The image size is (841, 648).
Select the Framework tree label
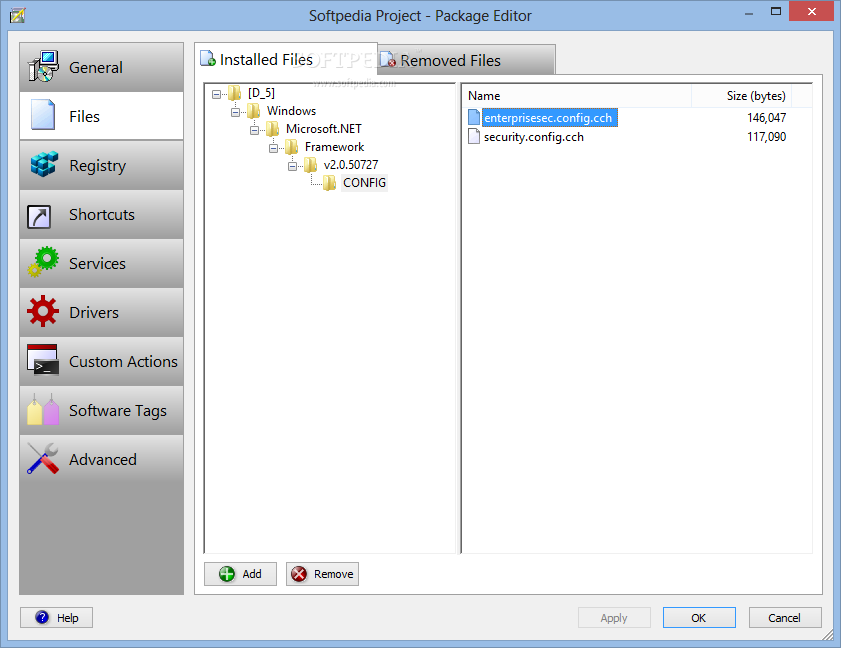pyautogui.click(x=335, y=147)
